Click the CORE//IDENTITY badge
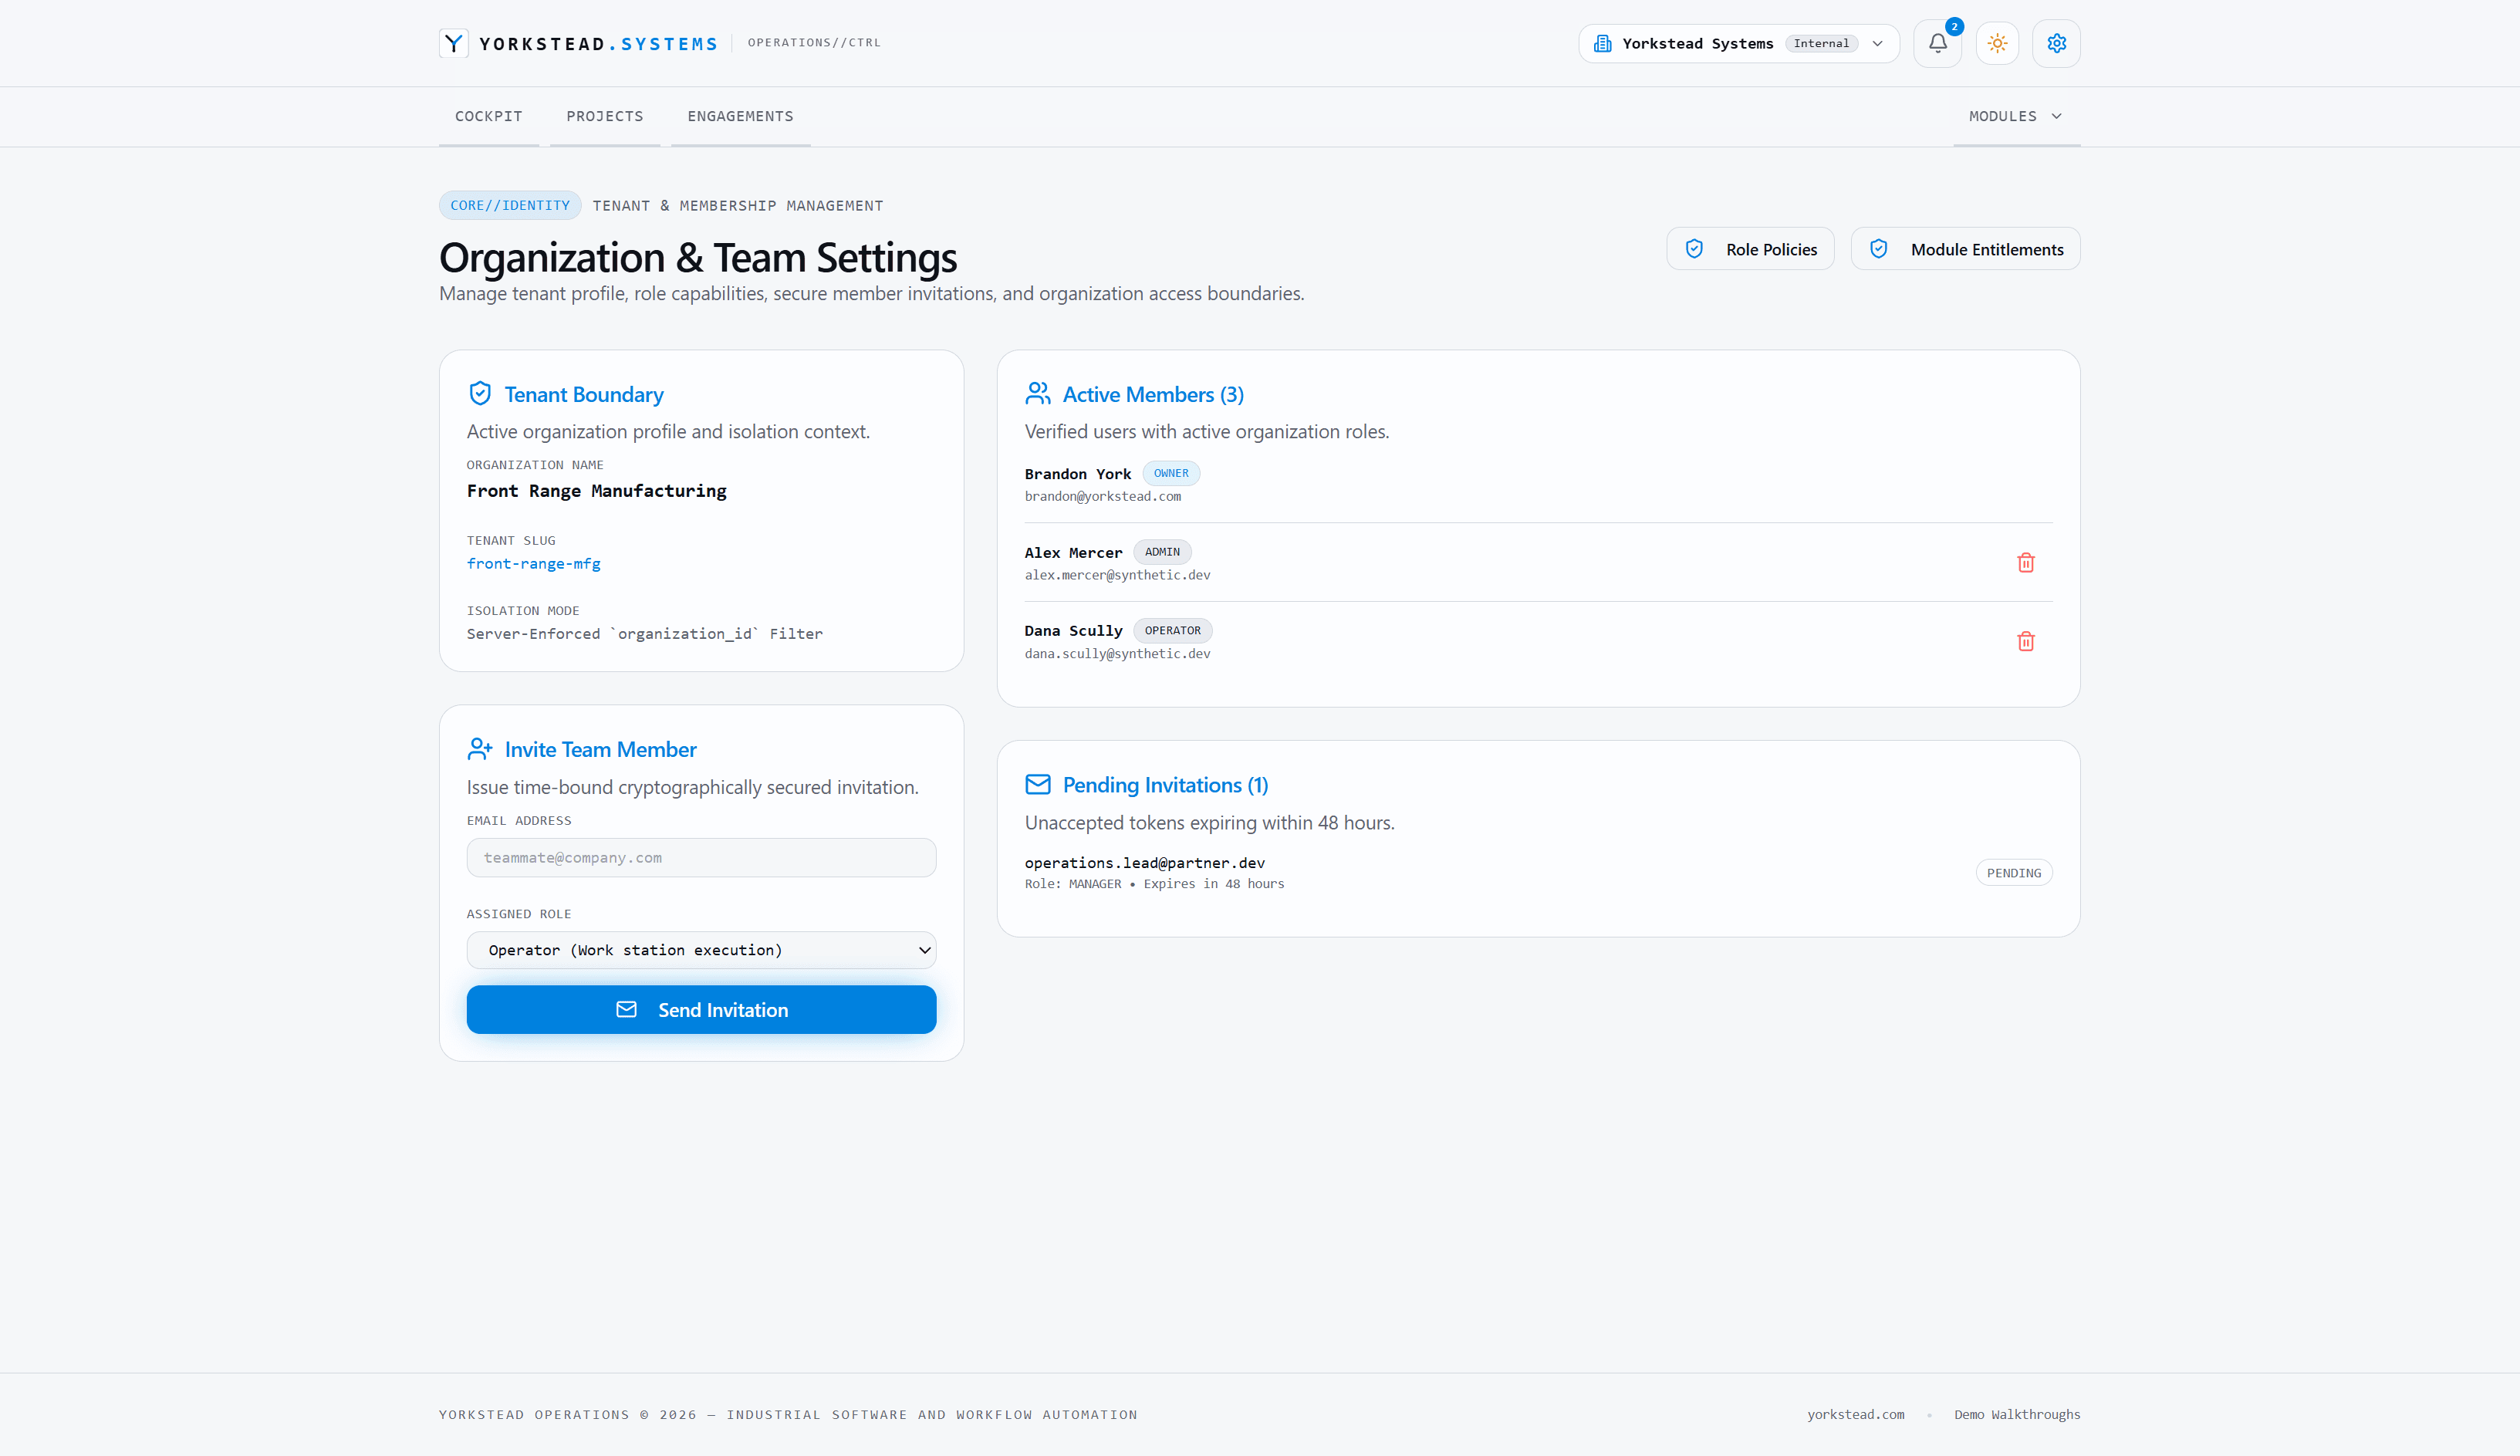 coord(510,205)
